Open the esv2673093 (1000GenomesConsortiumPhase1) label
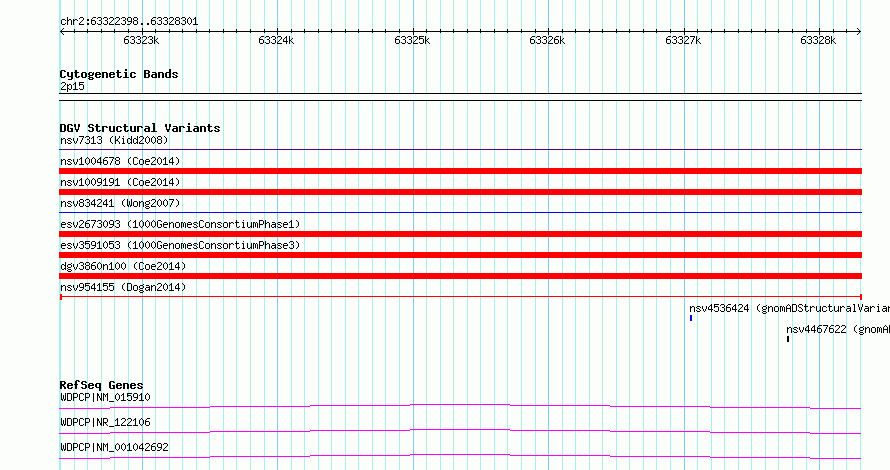The width and height of the screenshot is (890, 470). [x=180, y=224]
